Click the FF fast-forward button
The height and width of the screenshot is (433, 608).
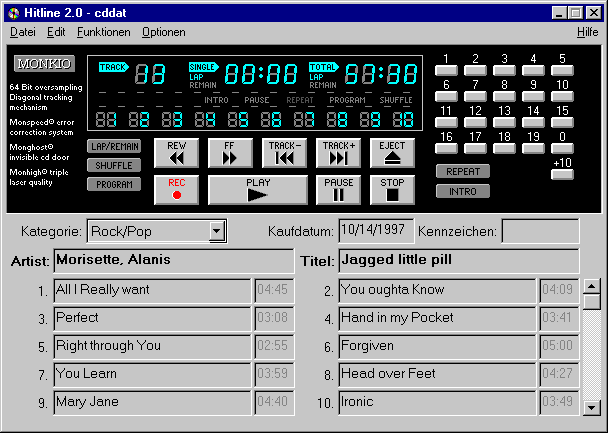230,153
